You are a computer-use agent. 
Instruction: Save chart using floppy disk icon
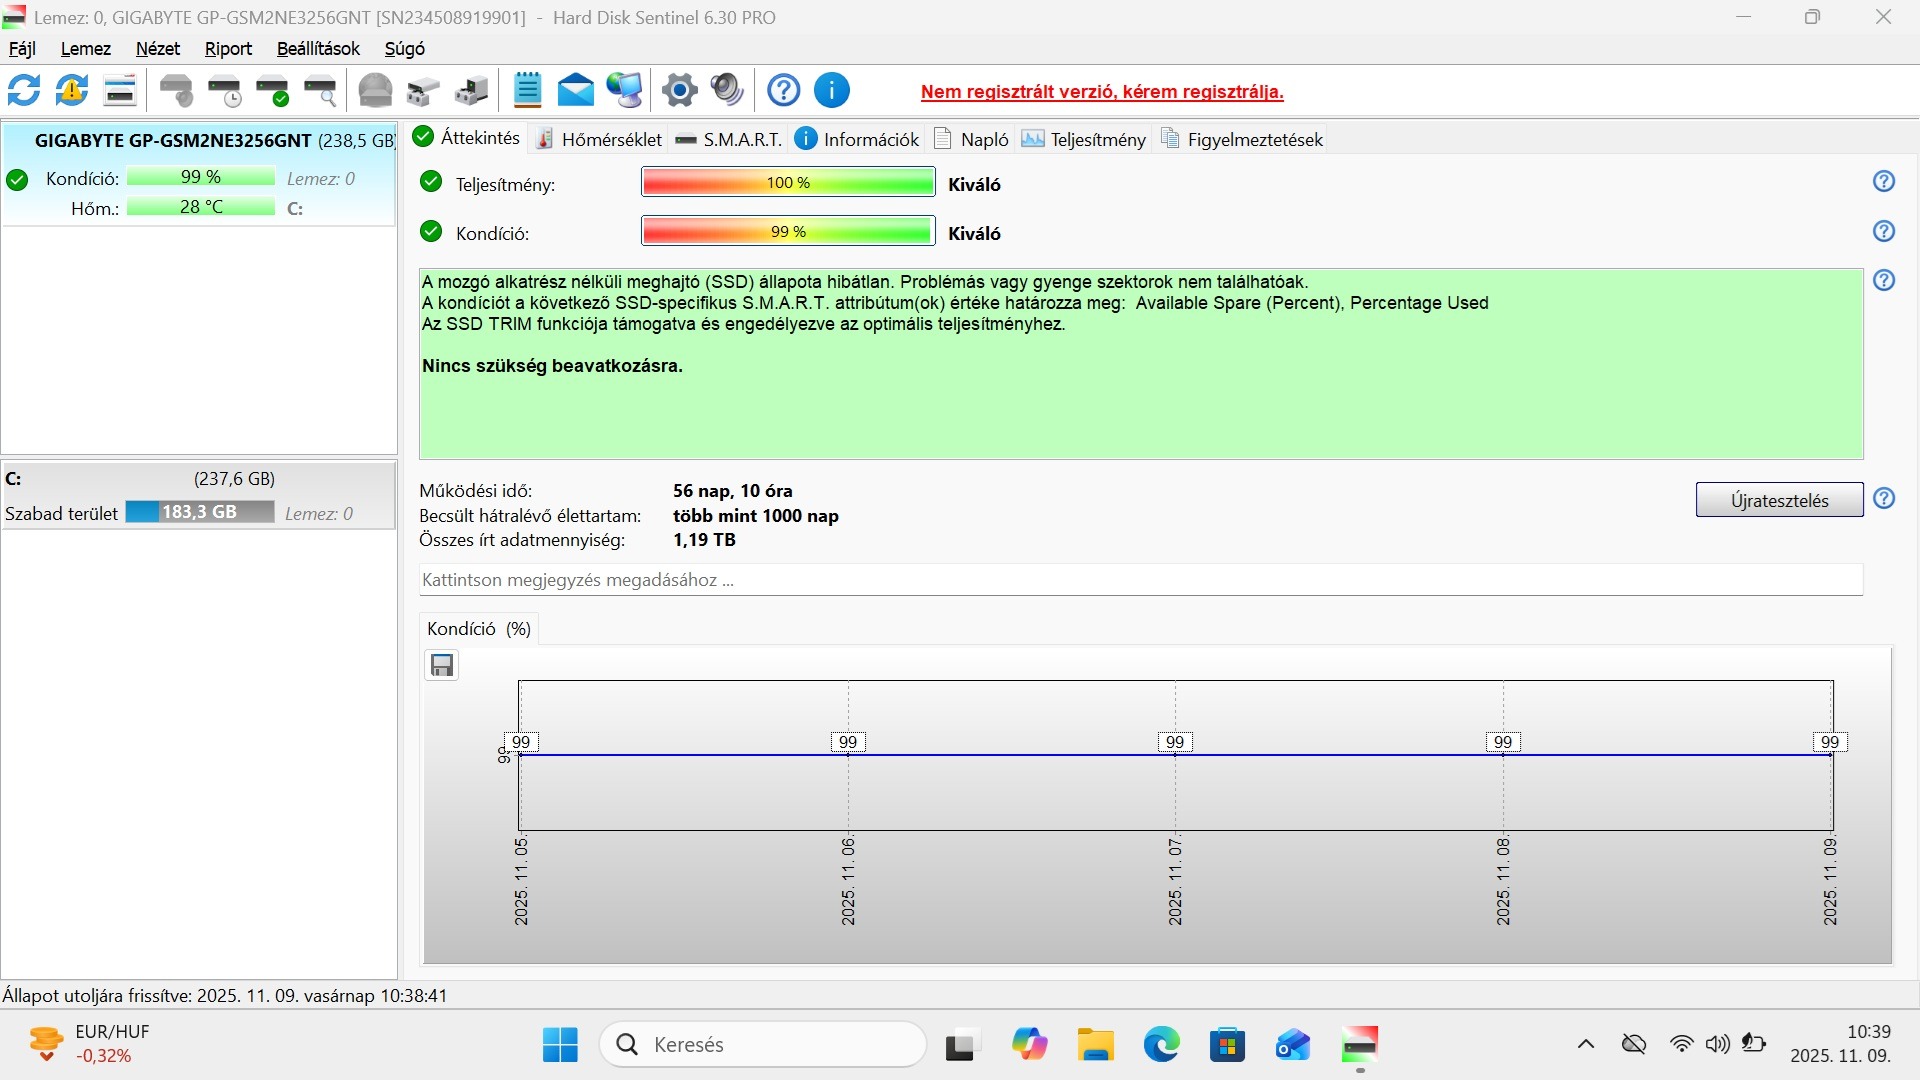[441, 665]
